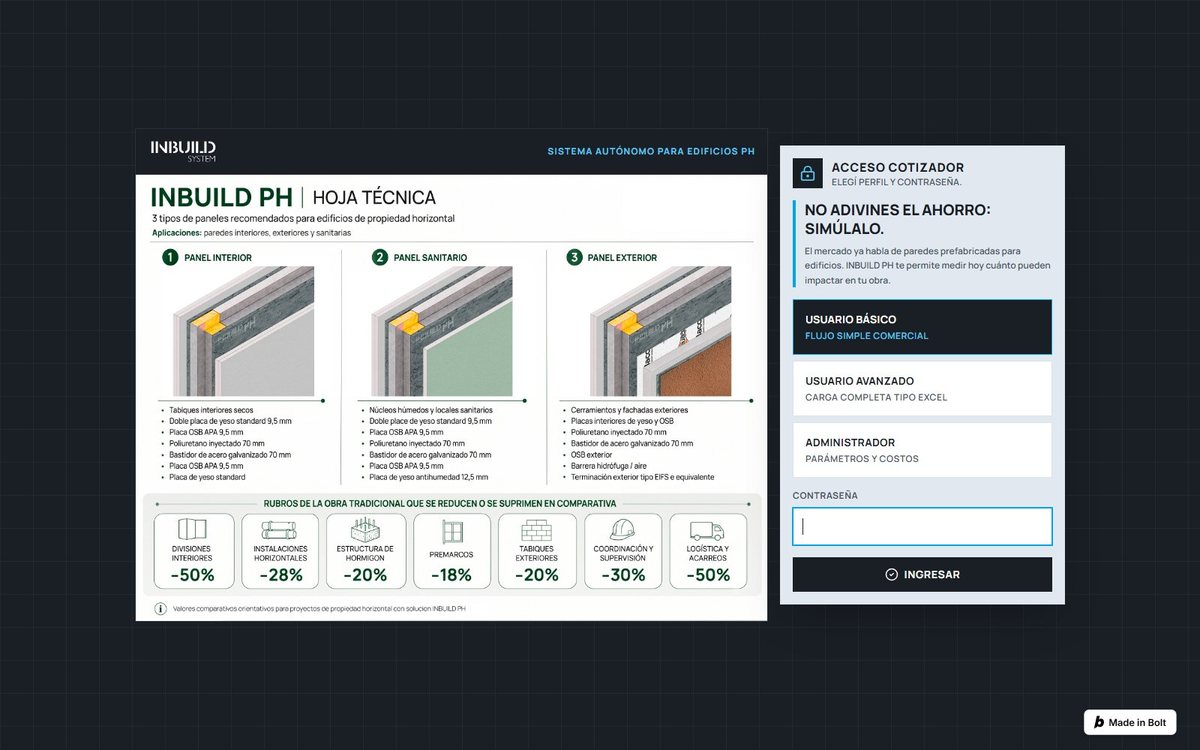
Task: Click 'Núcleos húmedos y locales sanitarios' bullet
Action: click(x=431, y=410)
